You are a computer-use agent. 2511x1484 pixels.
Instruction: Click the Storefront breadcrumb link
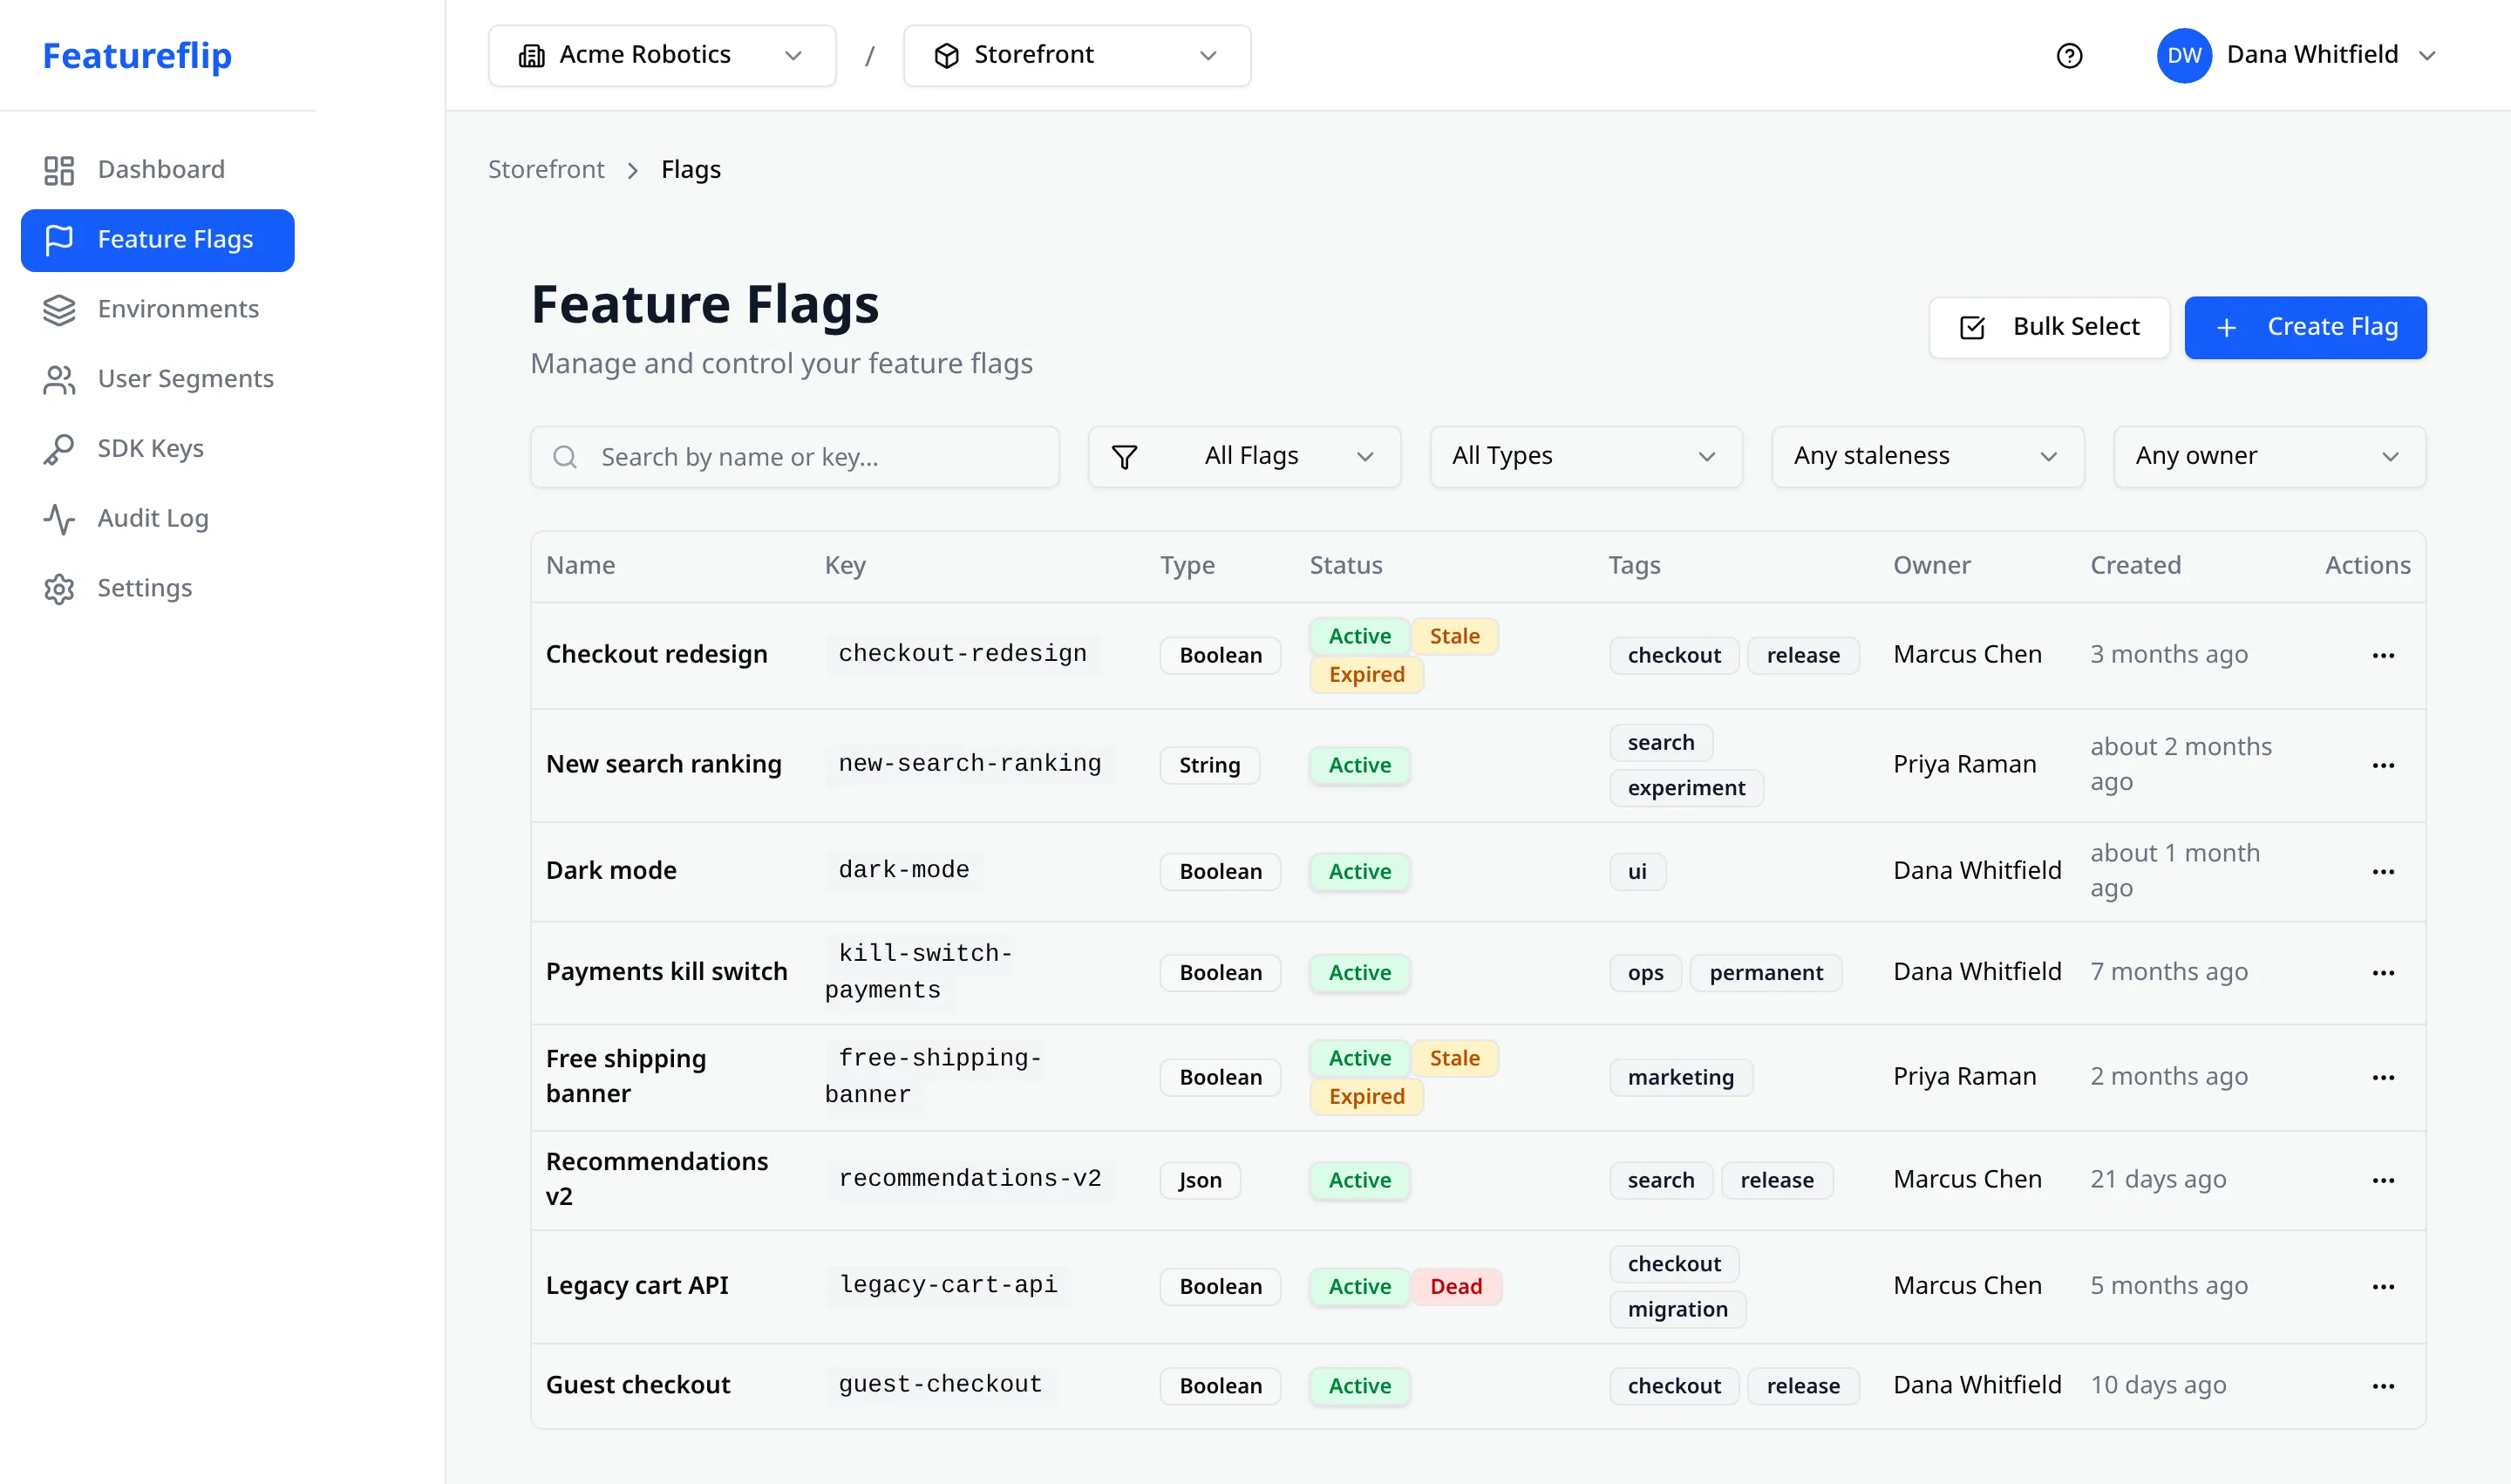coord(546,170)
